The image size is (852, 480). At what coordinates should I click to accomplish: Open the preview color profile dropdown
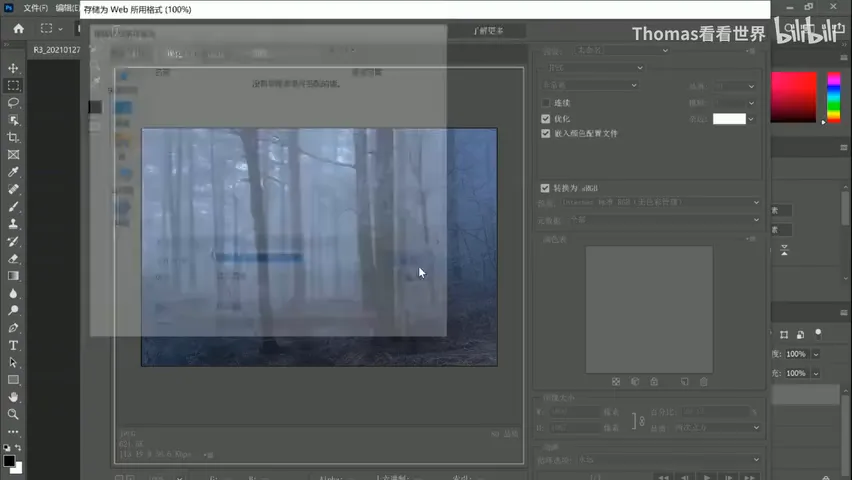click(x=661, y=202)
